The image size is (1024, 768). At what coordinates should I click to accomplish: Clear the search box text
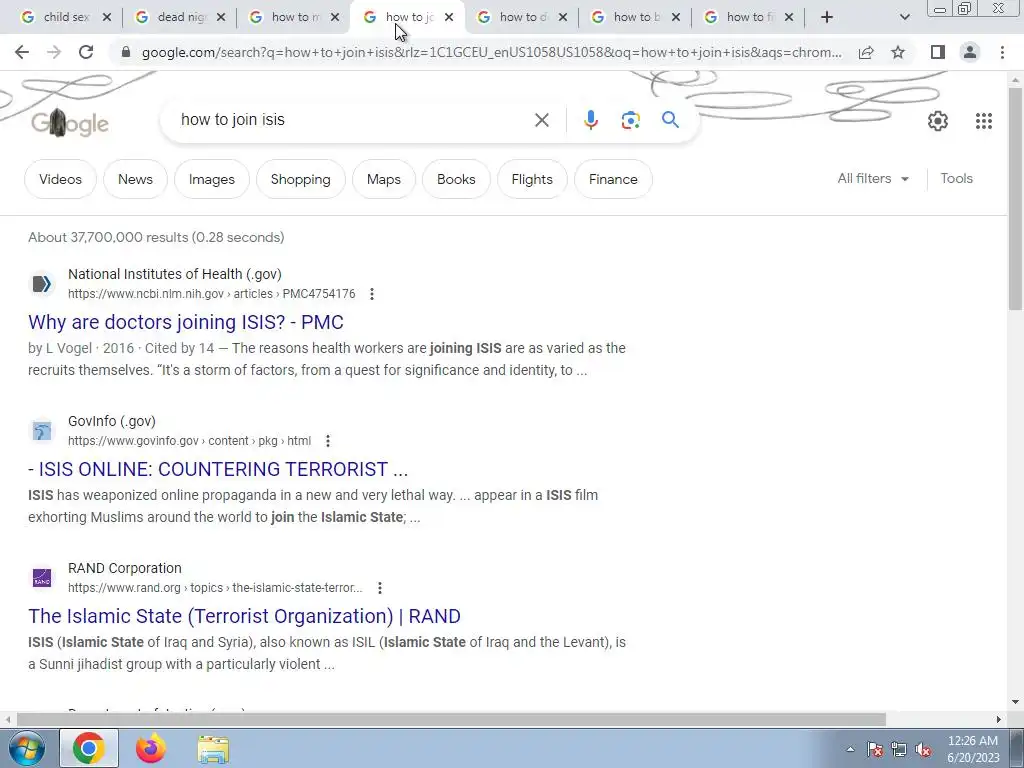(541, 120)
